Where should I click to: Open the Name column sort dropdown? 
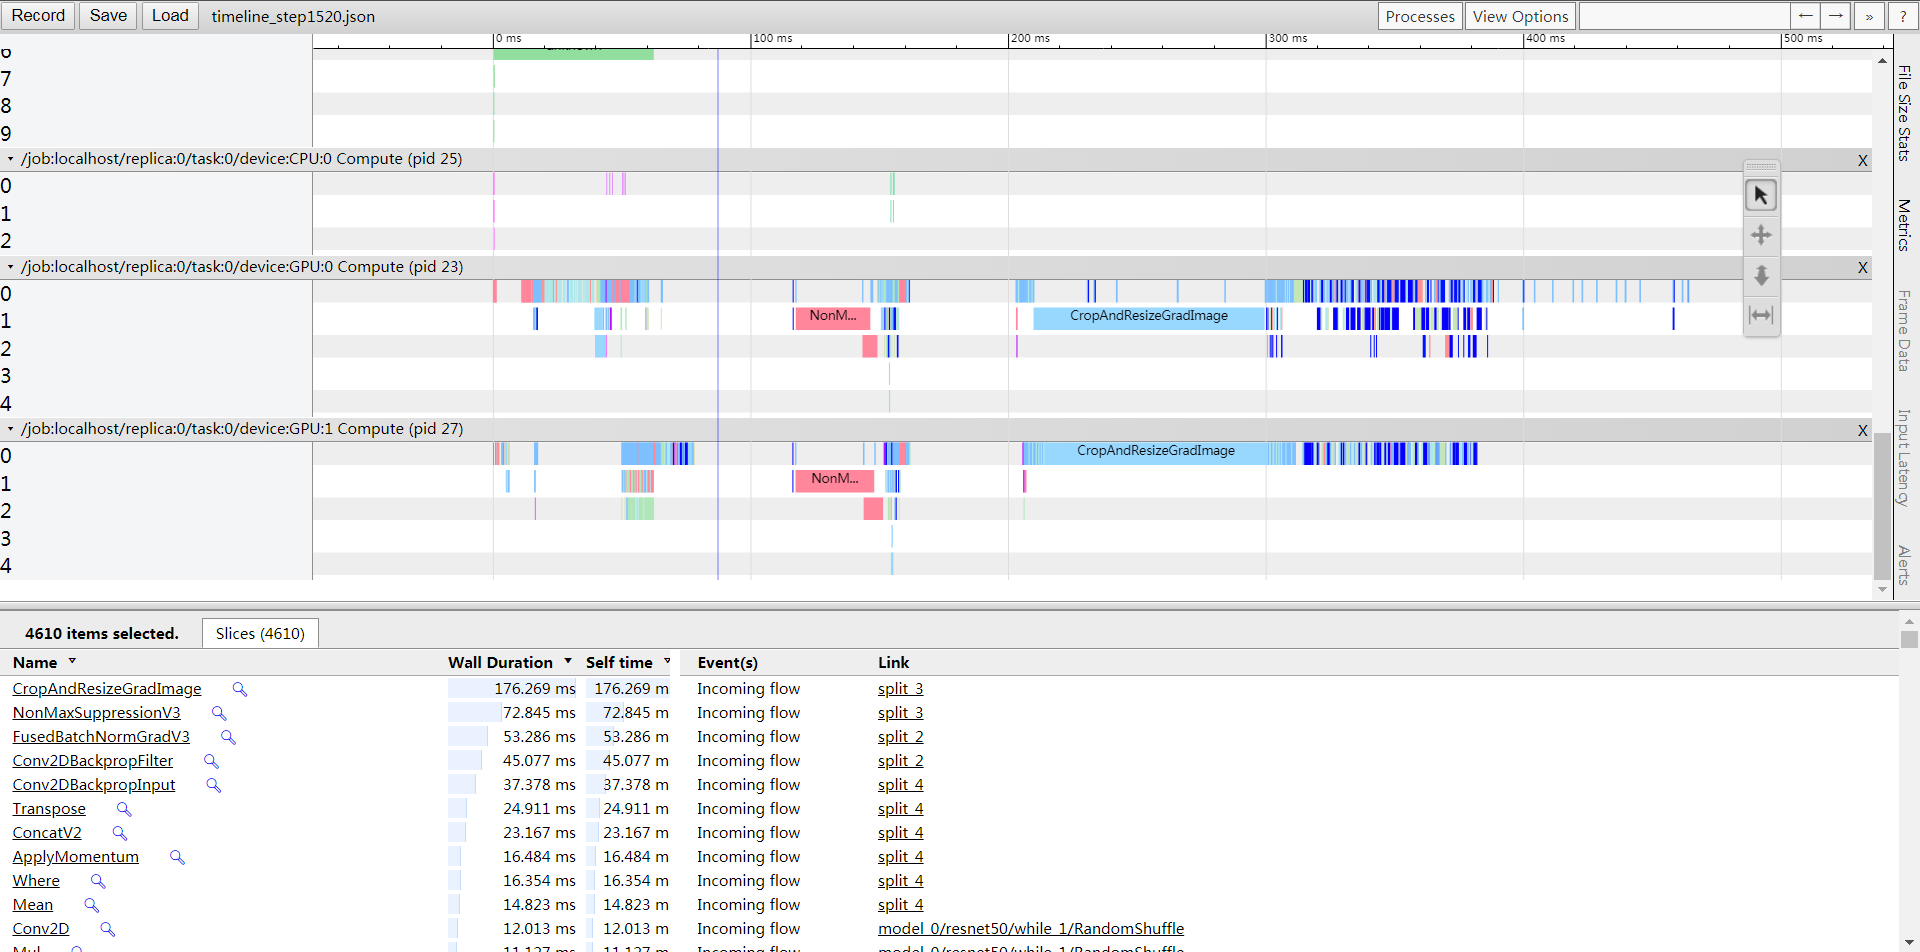pos(72,661)
